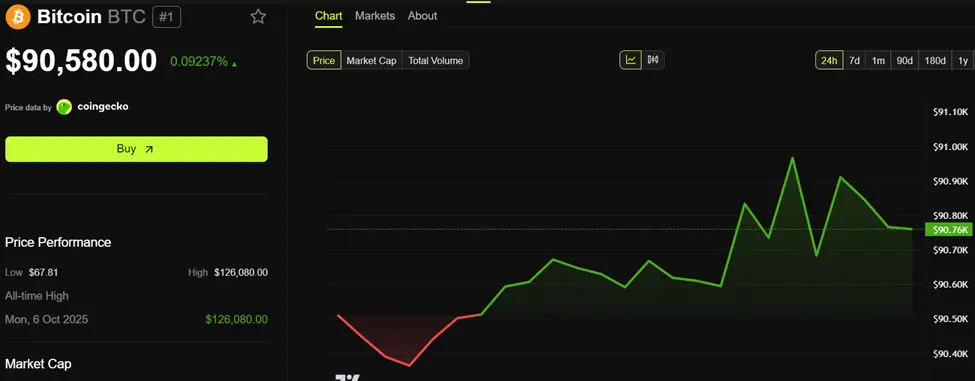Click the $90,580.00 price value
The height and width of the screenshot is (381, 975).
click(x=81, y=61)
